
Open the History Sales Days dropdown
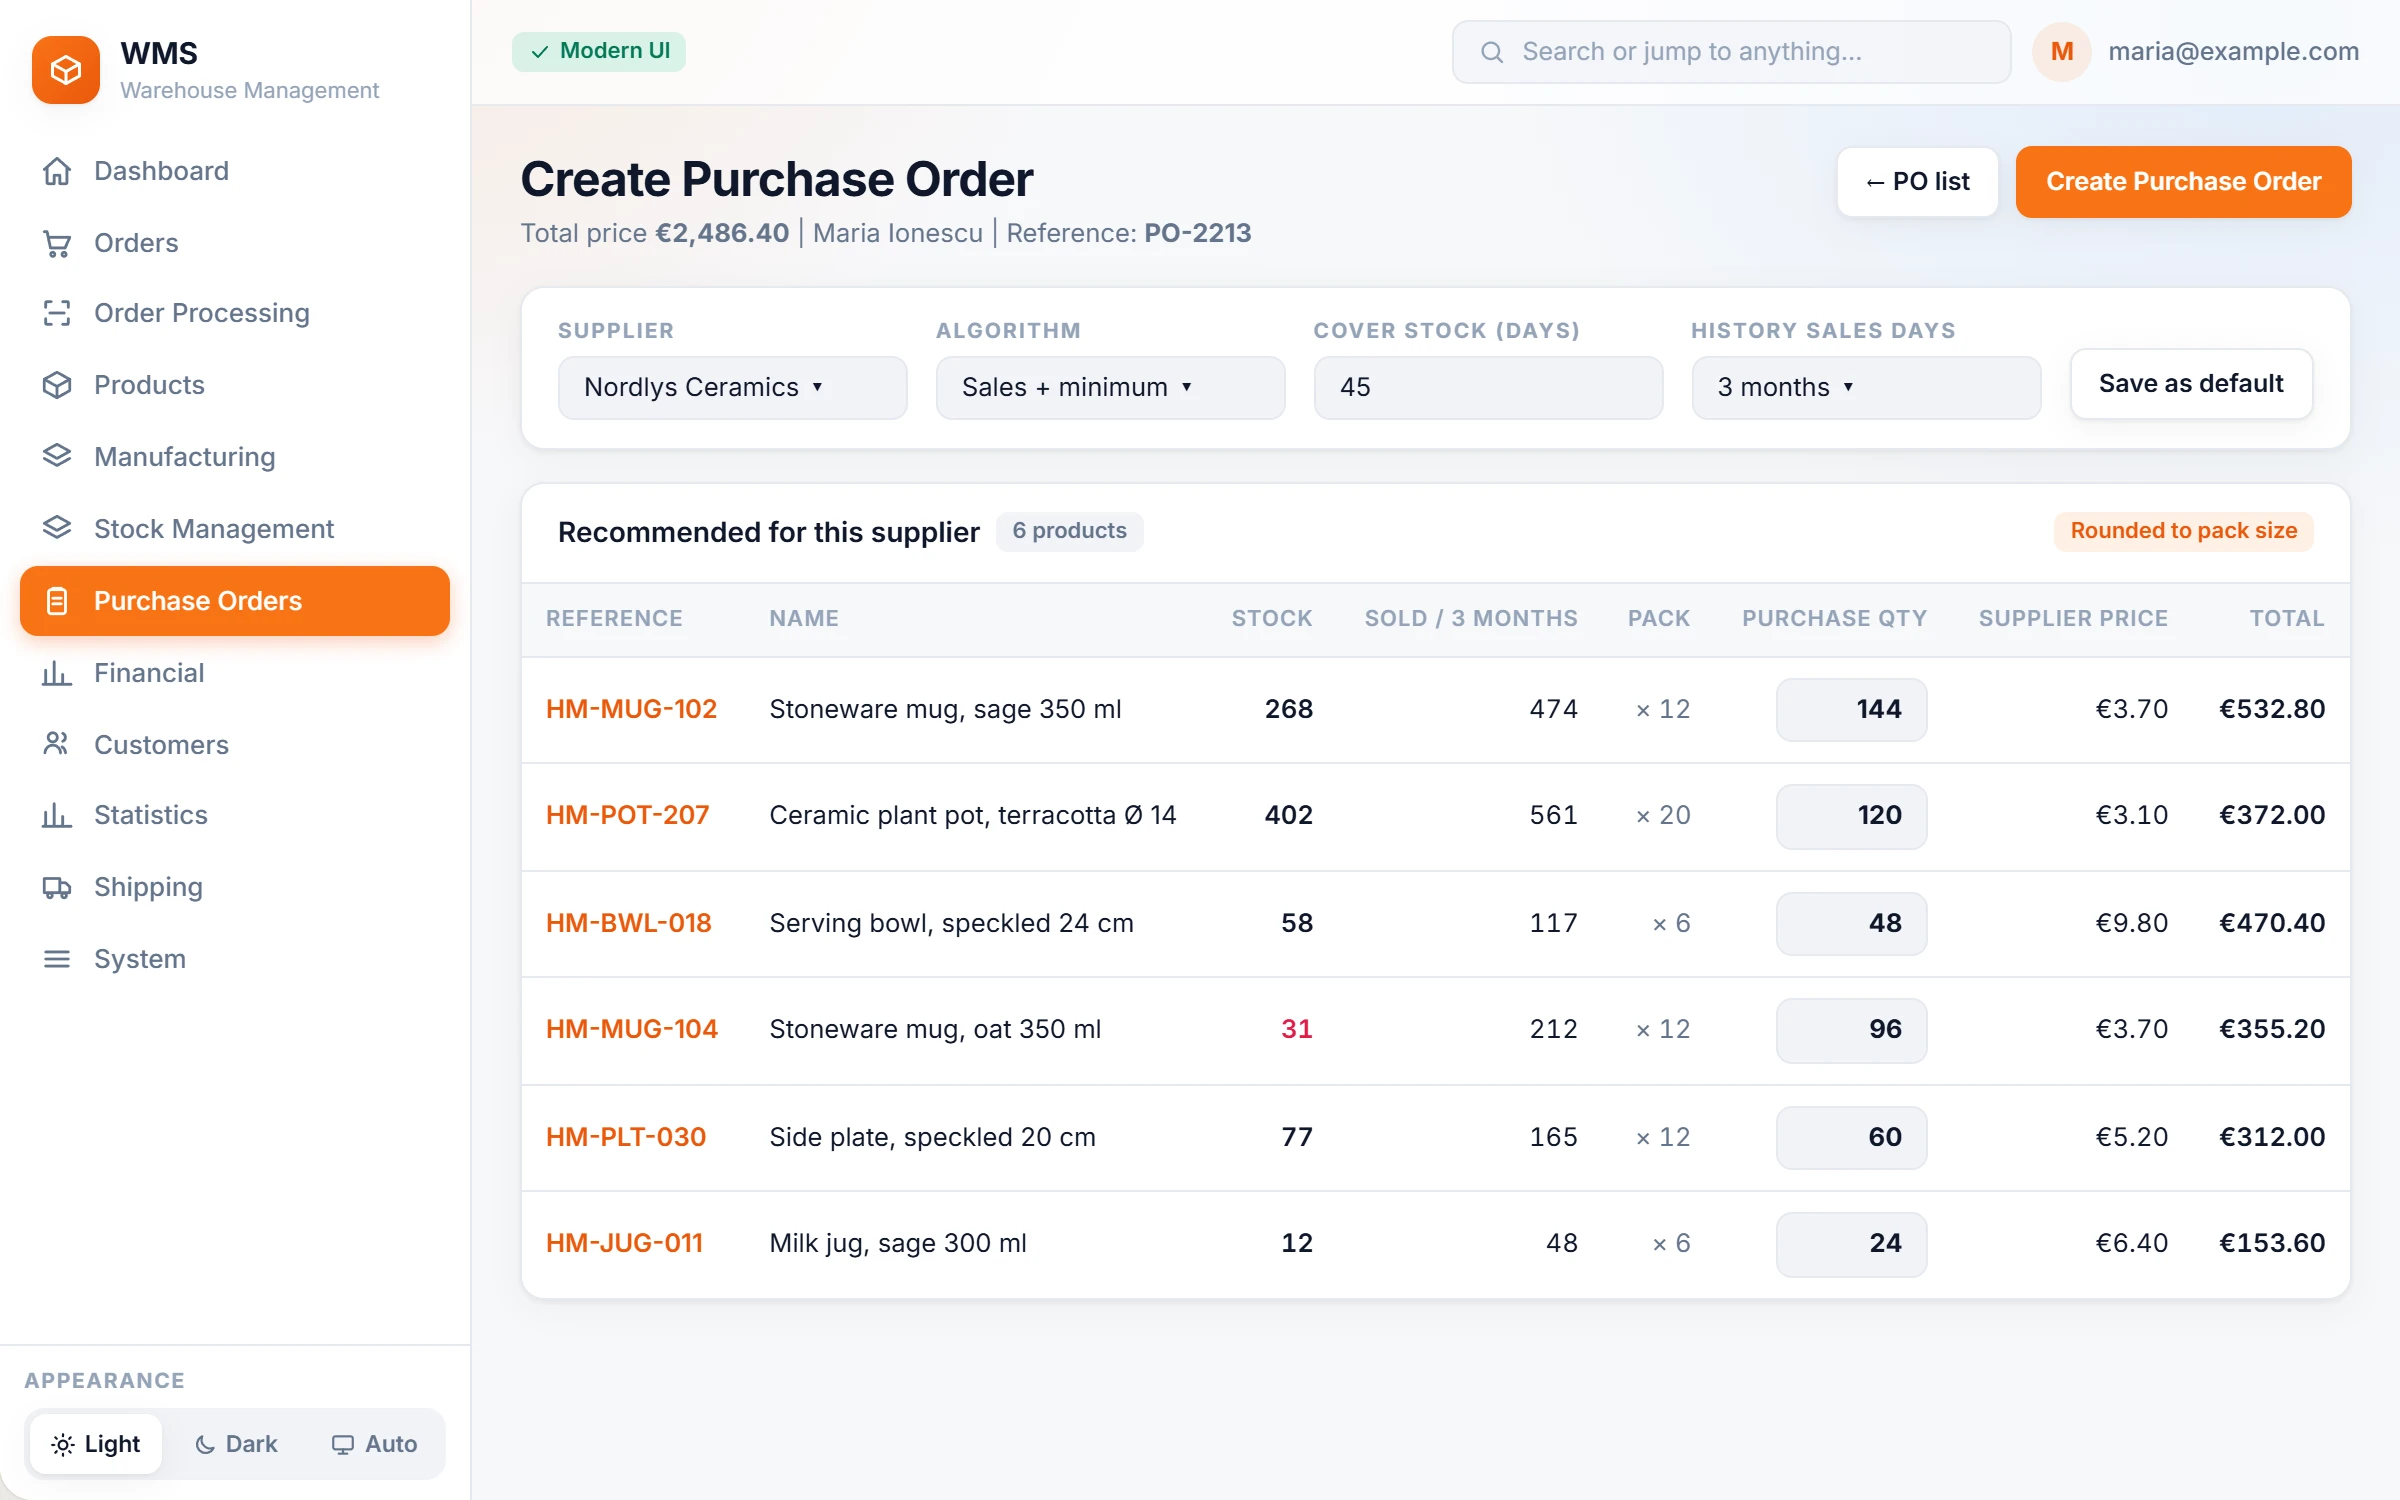tap(1866, 388)
